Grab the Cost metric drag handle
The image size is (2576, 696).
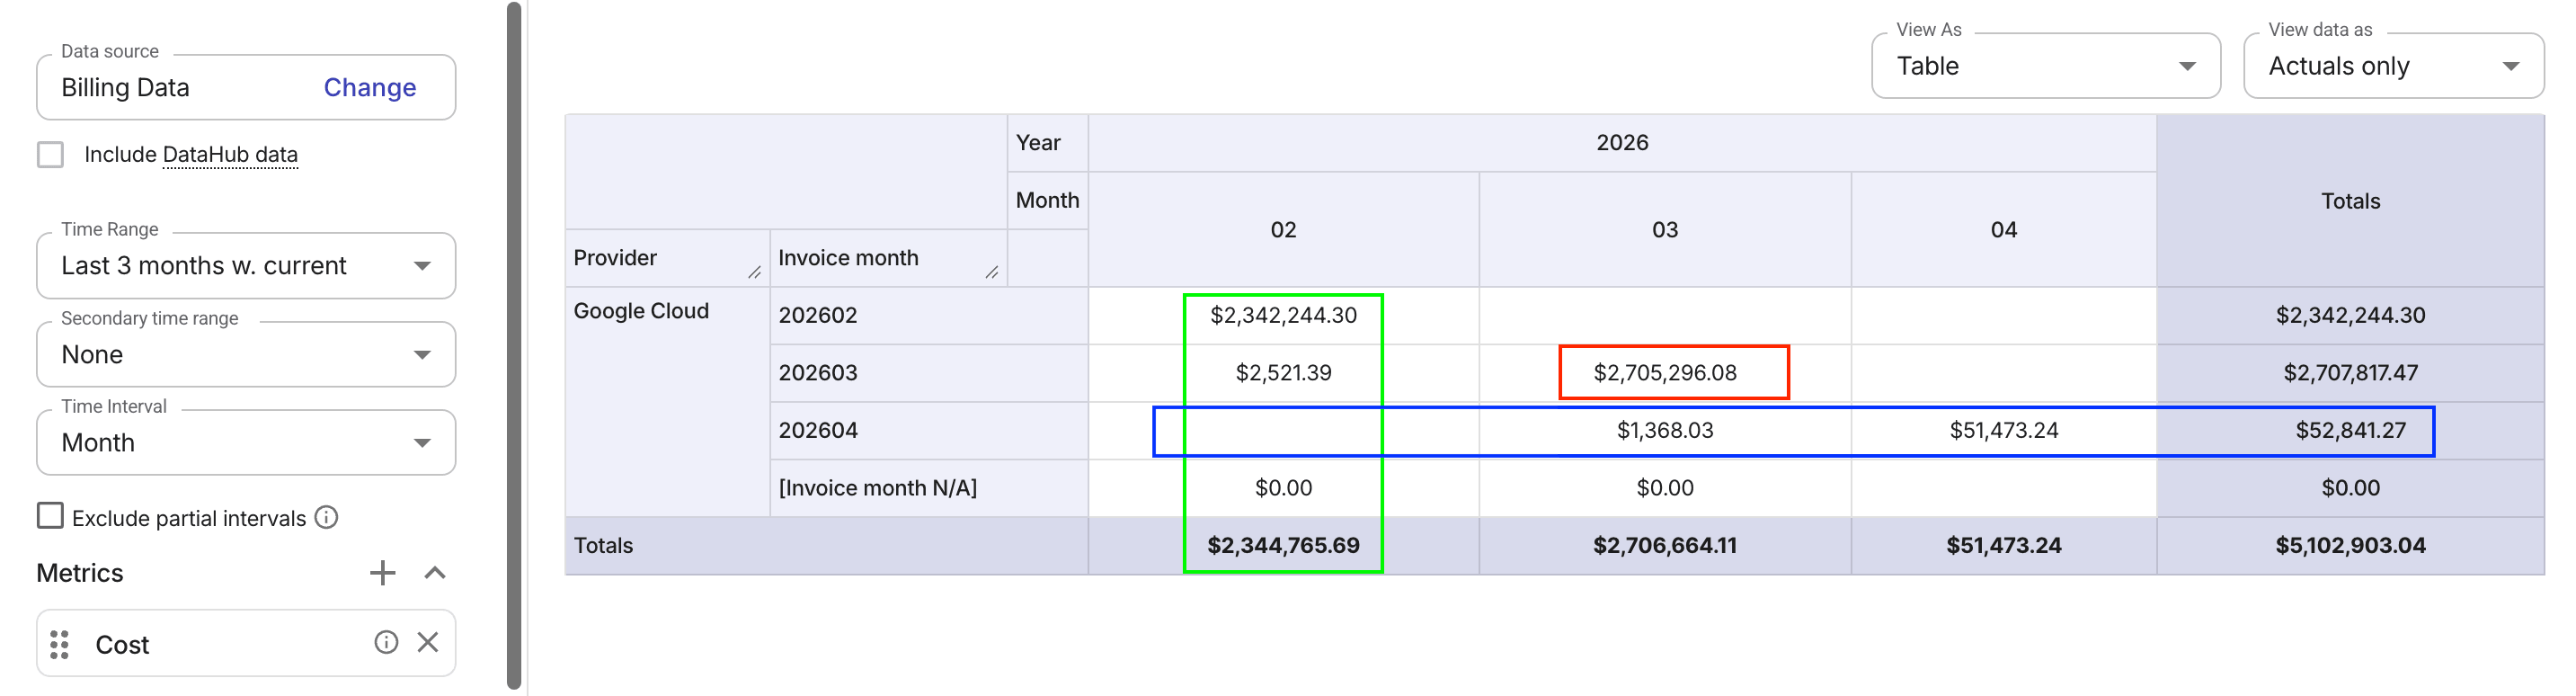tap(62, 644)
